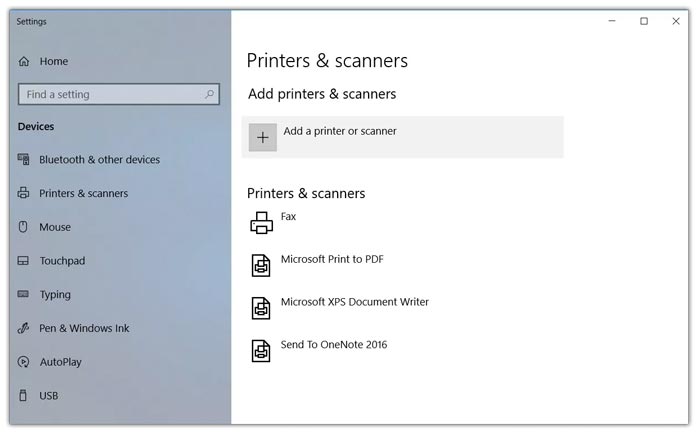Close the Settings window
This screenshot has width=700, height=435.
tap(676, 21)
